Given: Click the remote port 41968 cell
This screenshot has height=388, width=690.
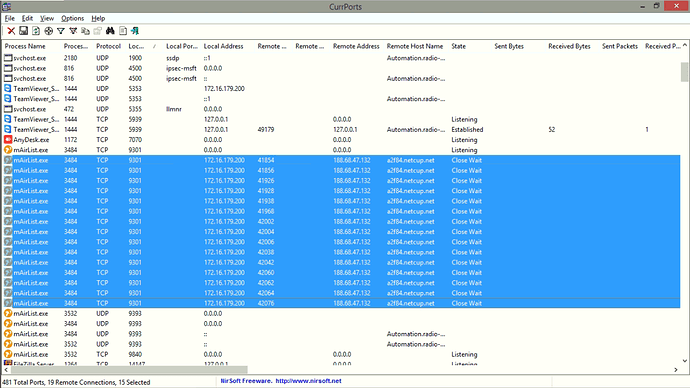Looking at the screenshot, I should pyautogui.click(x=266, y=211).
